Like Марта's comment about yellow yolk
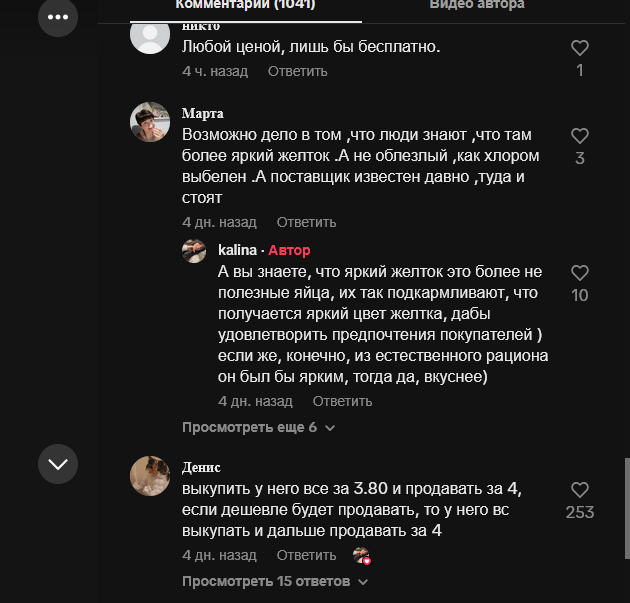This screenshot has height=603, width=630. click(579, 136)
